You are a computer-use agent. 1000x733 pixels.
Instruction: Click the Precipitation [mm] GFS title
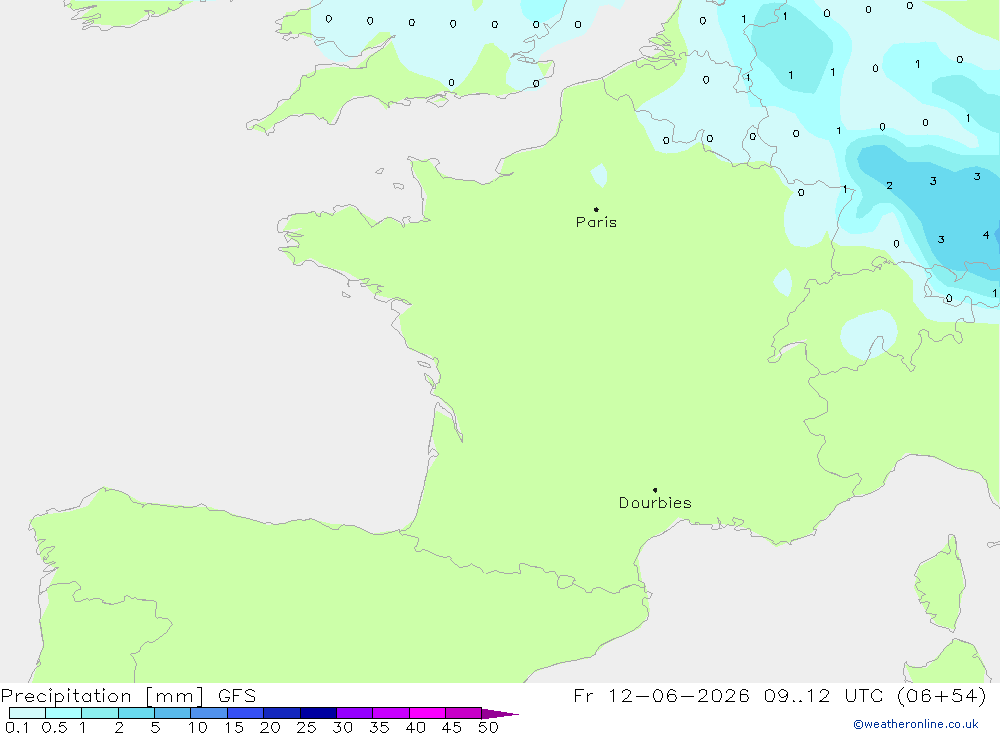[x=128, y=696]
